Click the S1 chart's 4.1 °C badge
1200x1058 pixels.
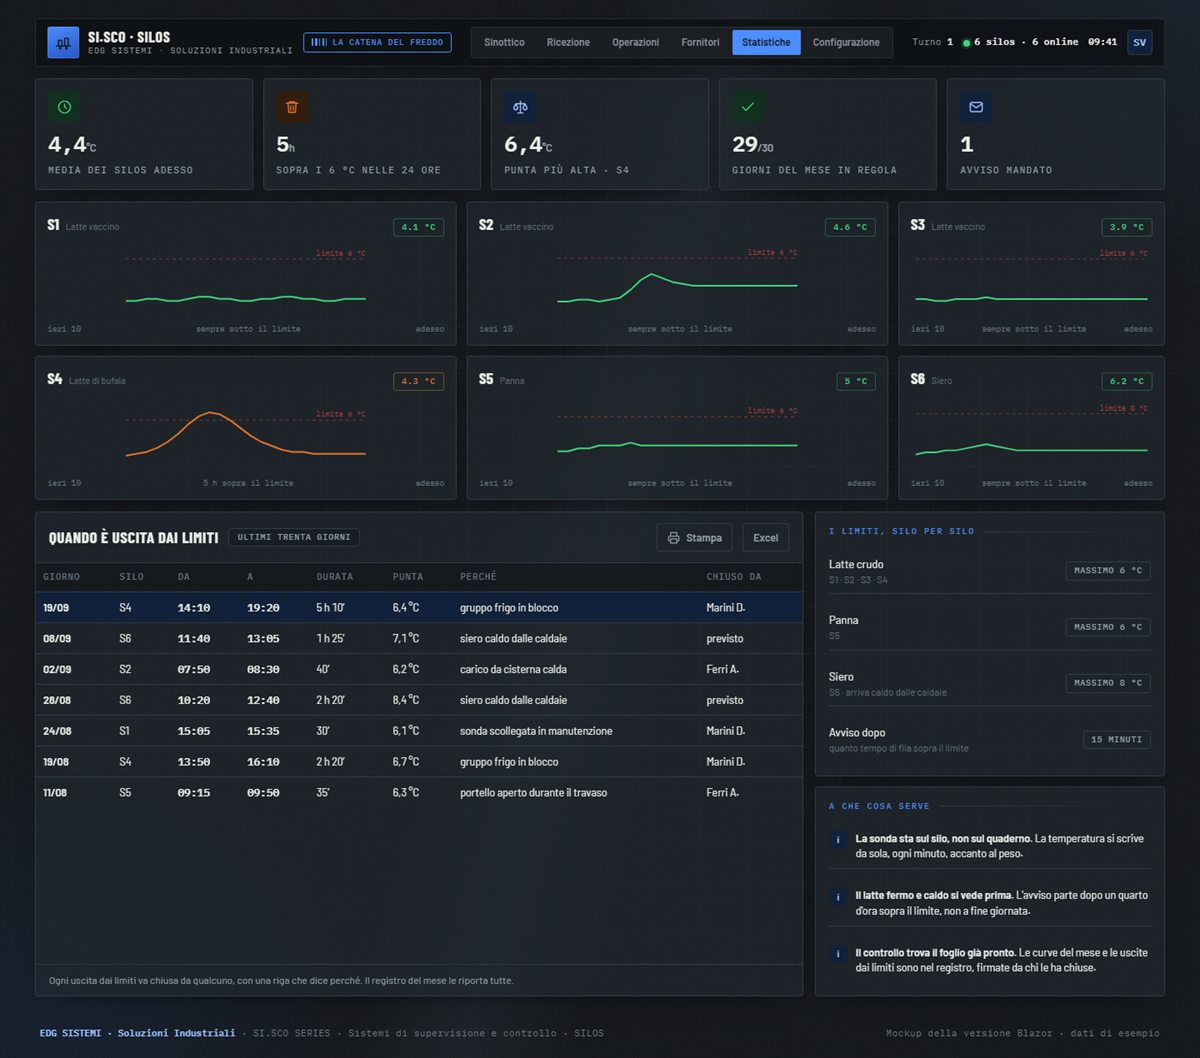(x=418, y=227)
